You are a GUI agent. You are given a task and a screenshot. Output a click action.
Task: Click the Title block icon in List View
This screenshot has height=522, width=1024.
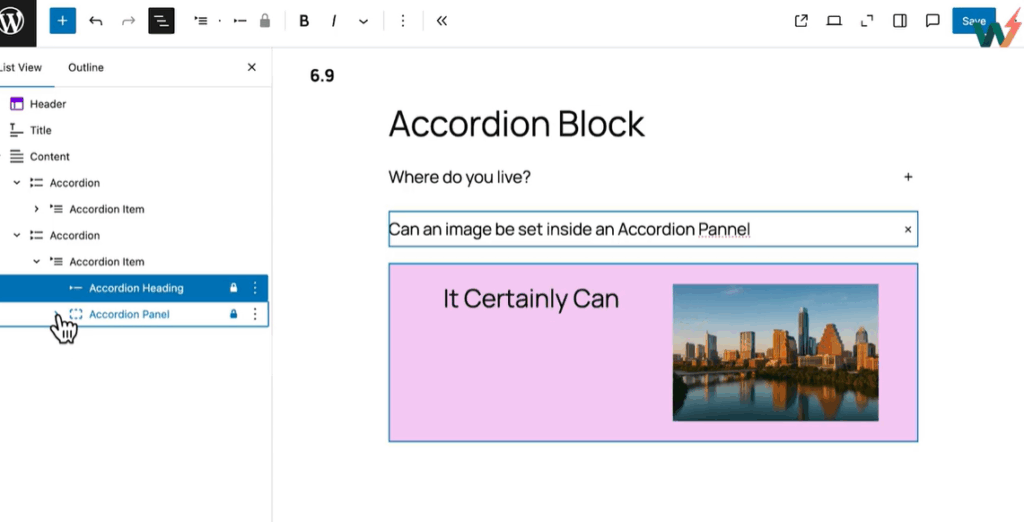click(x=17, y=130)
